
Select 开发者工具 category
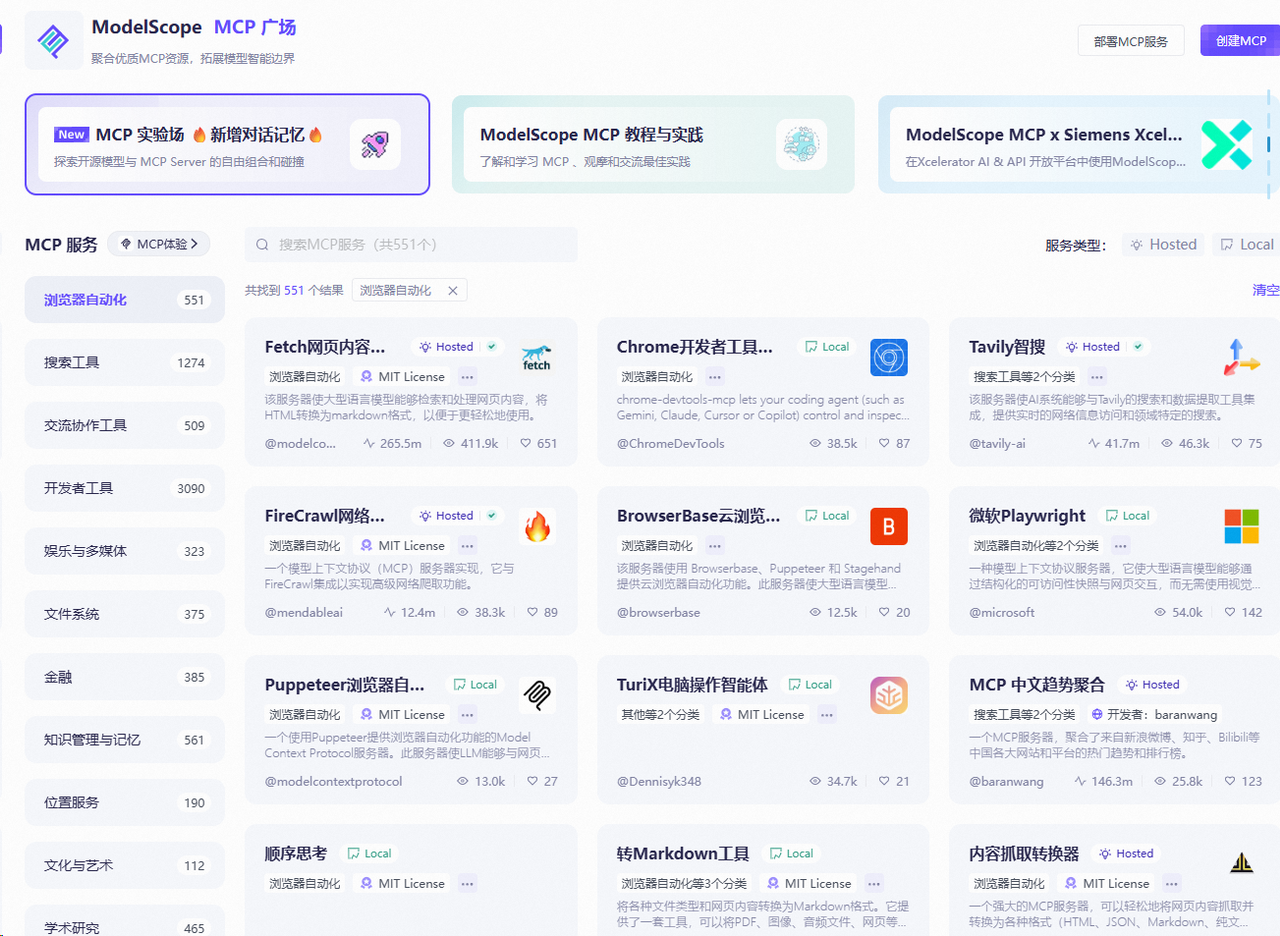[x=125, y=489]
